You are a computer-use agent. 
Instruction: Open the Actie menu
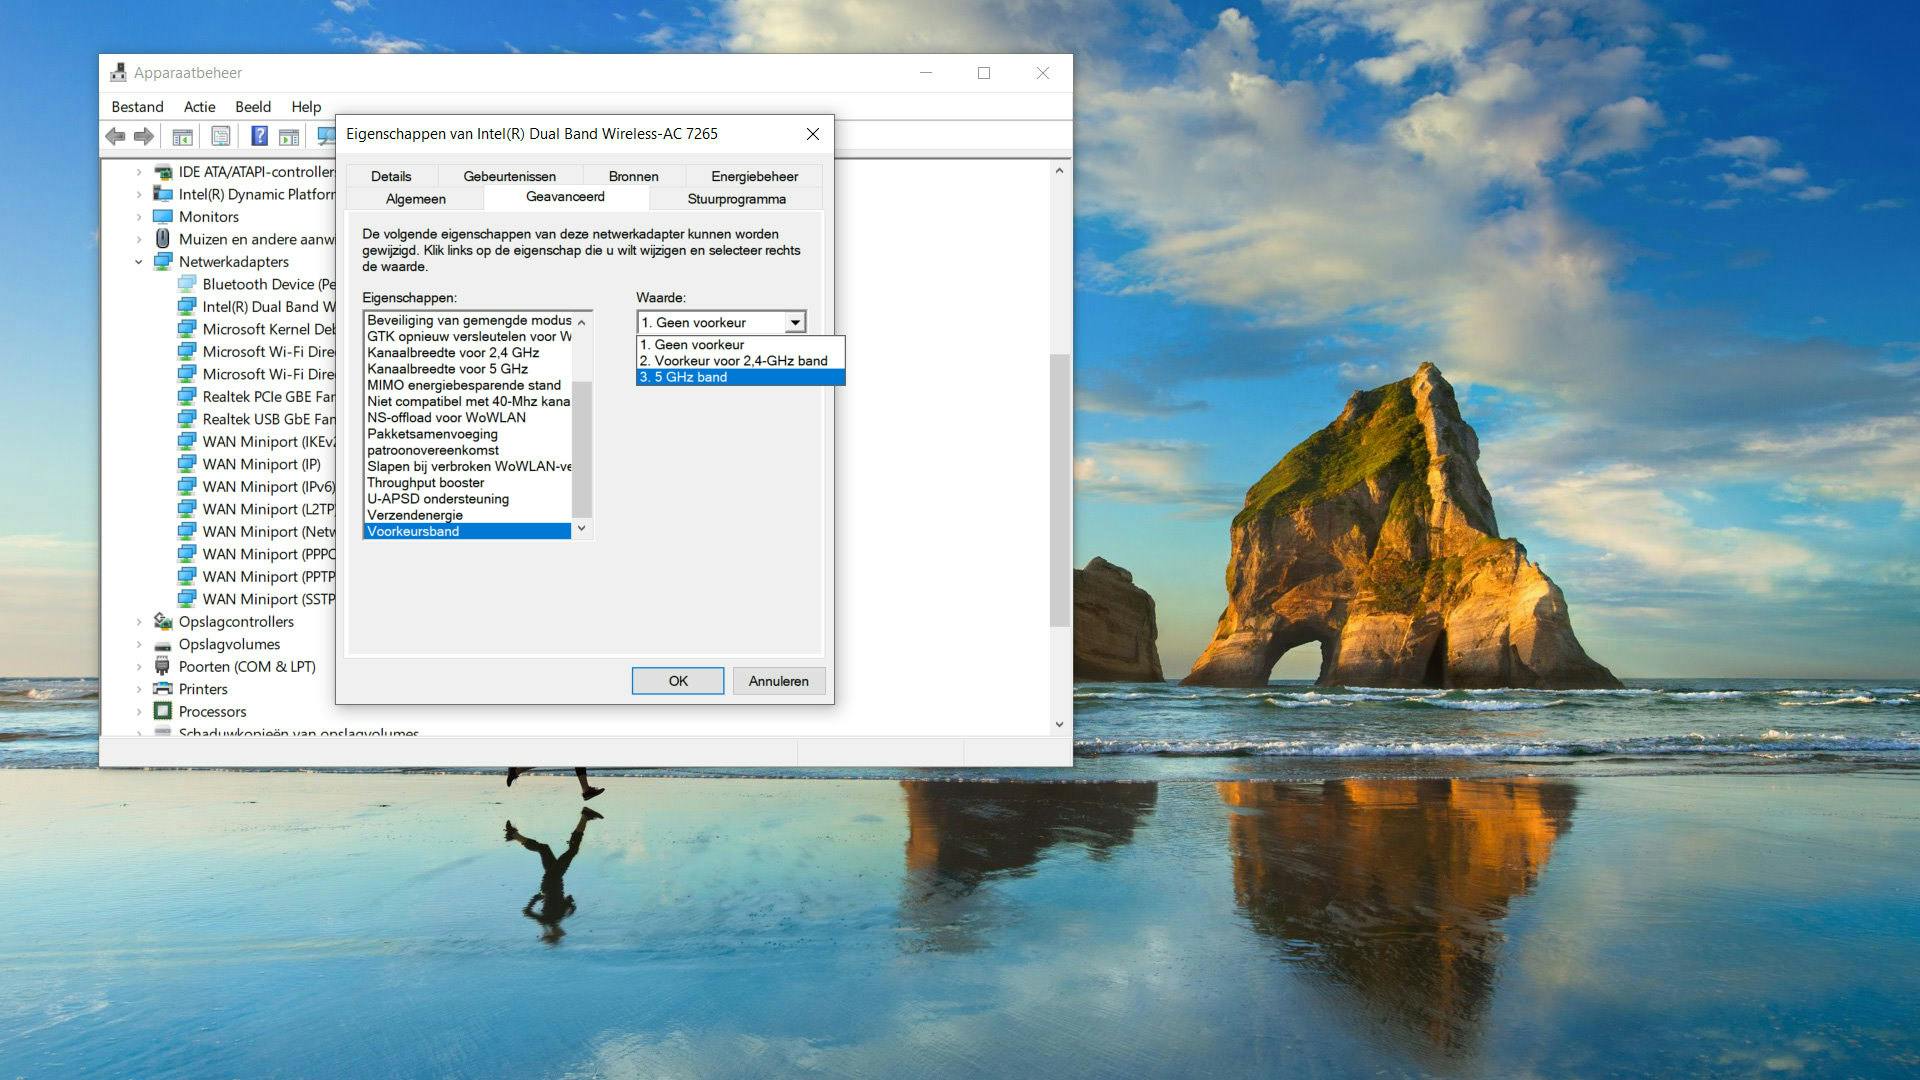(199, 107)
